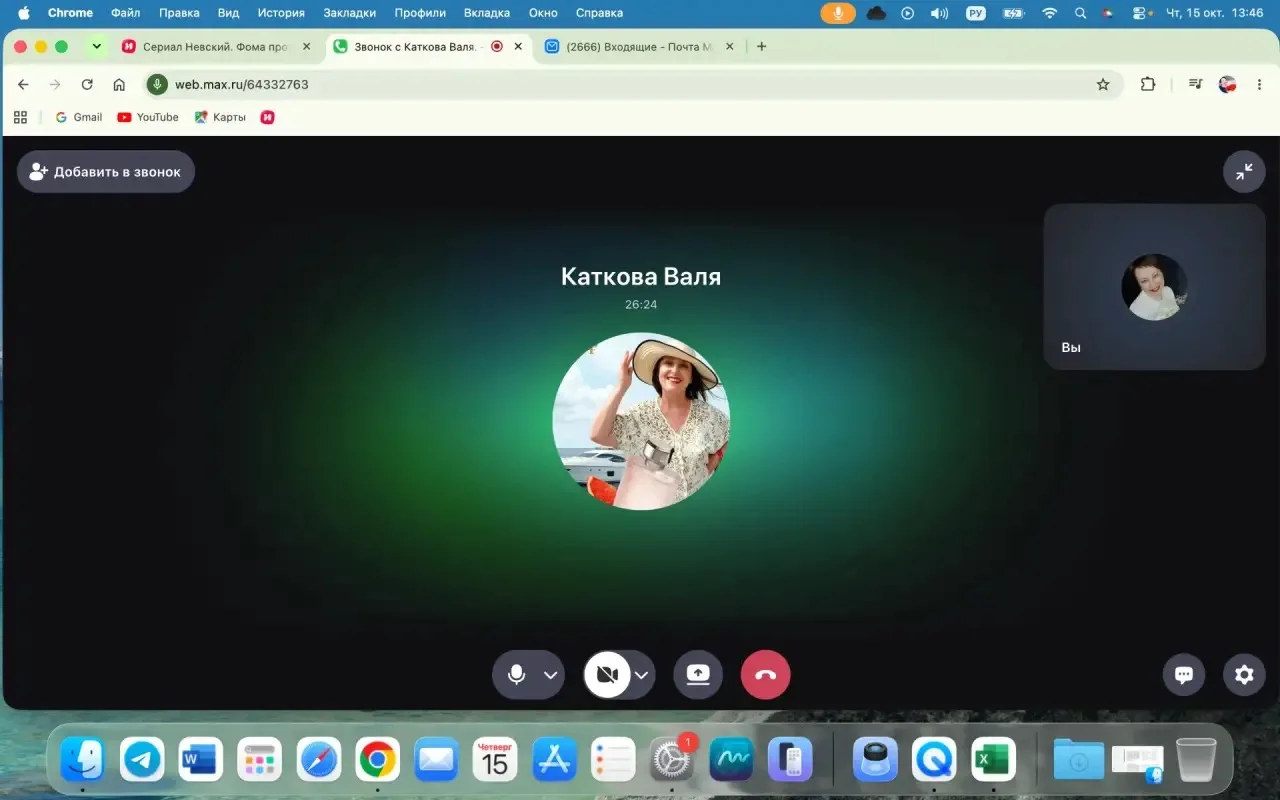
Task: Open a new browser tab
Action: coord(761,46)
